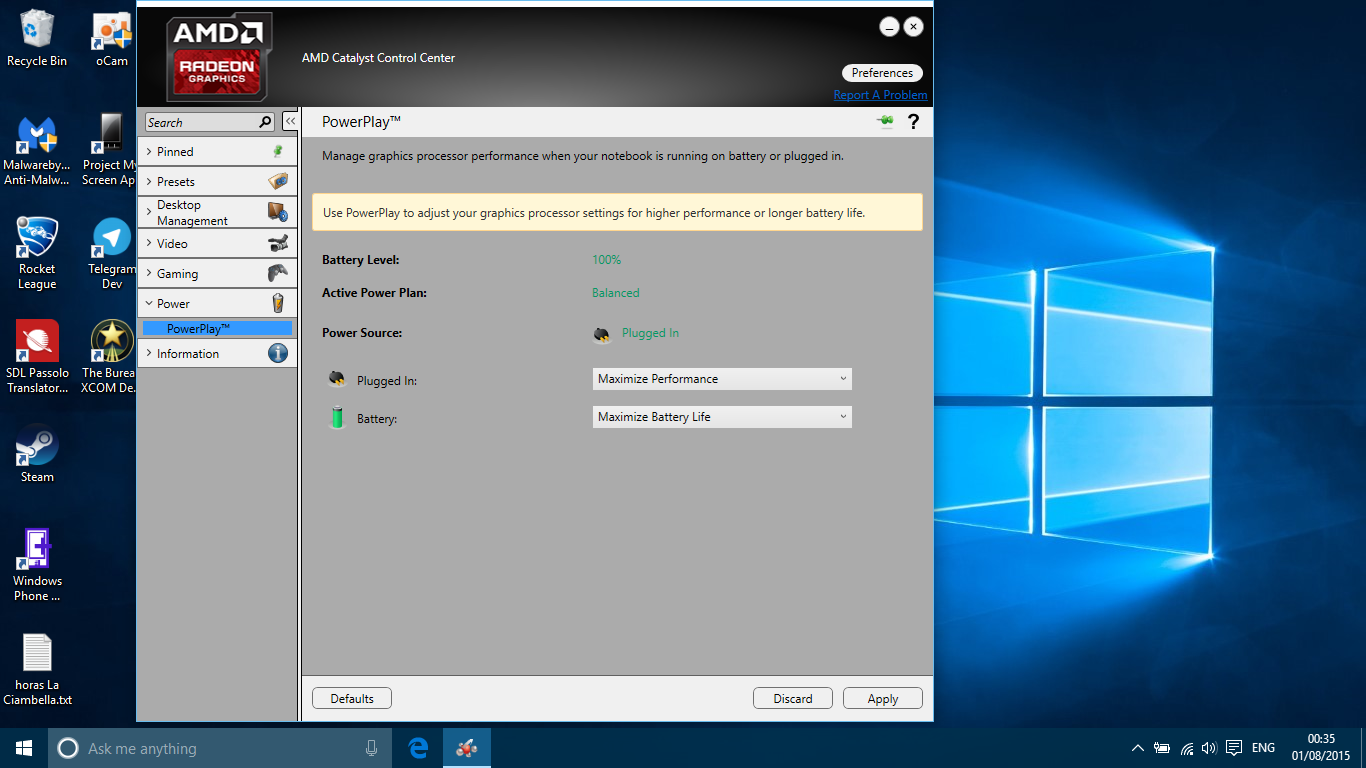This screenshot has width=1366, height=768.
Task: Click the green pin icon near the help button
Action: [x=884, y=121]
